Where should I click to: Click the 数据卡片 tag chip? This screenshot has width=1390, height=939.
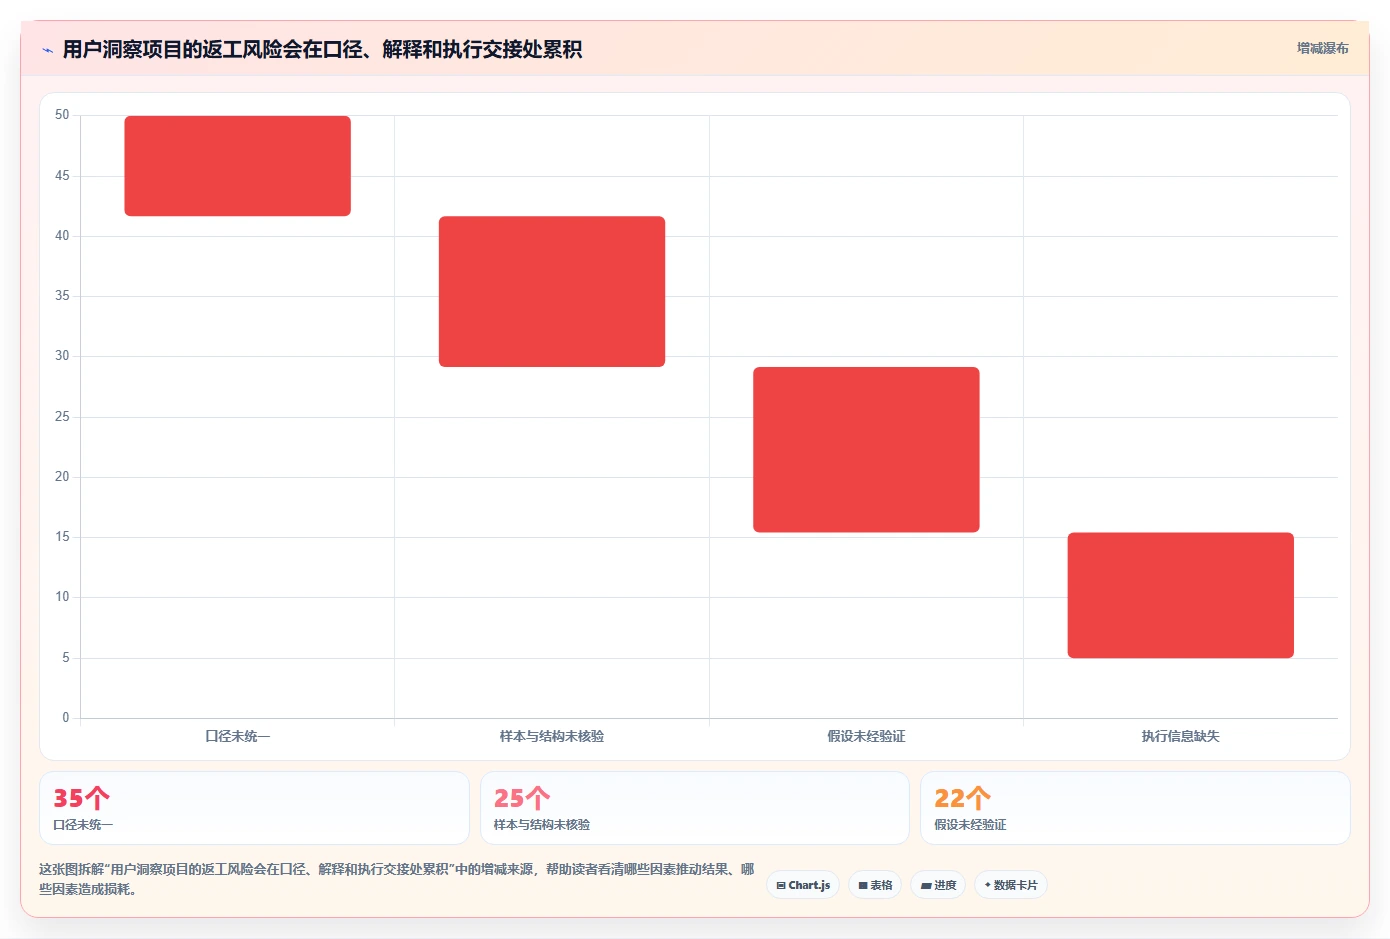tap(1011, 885)
